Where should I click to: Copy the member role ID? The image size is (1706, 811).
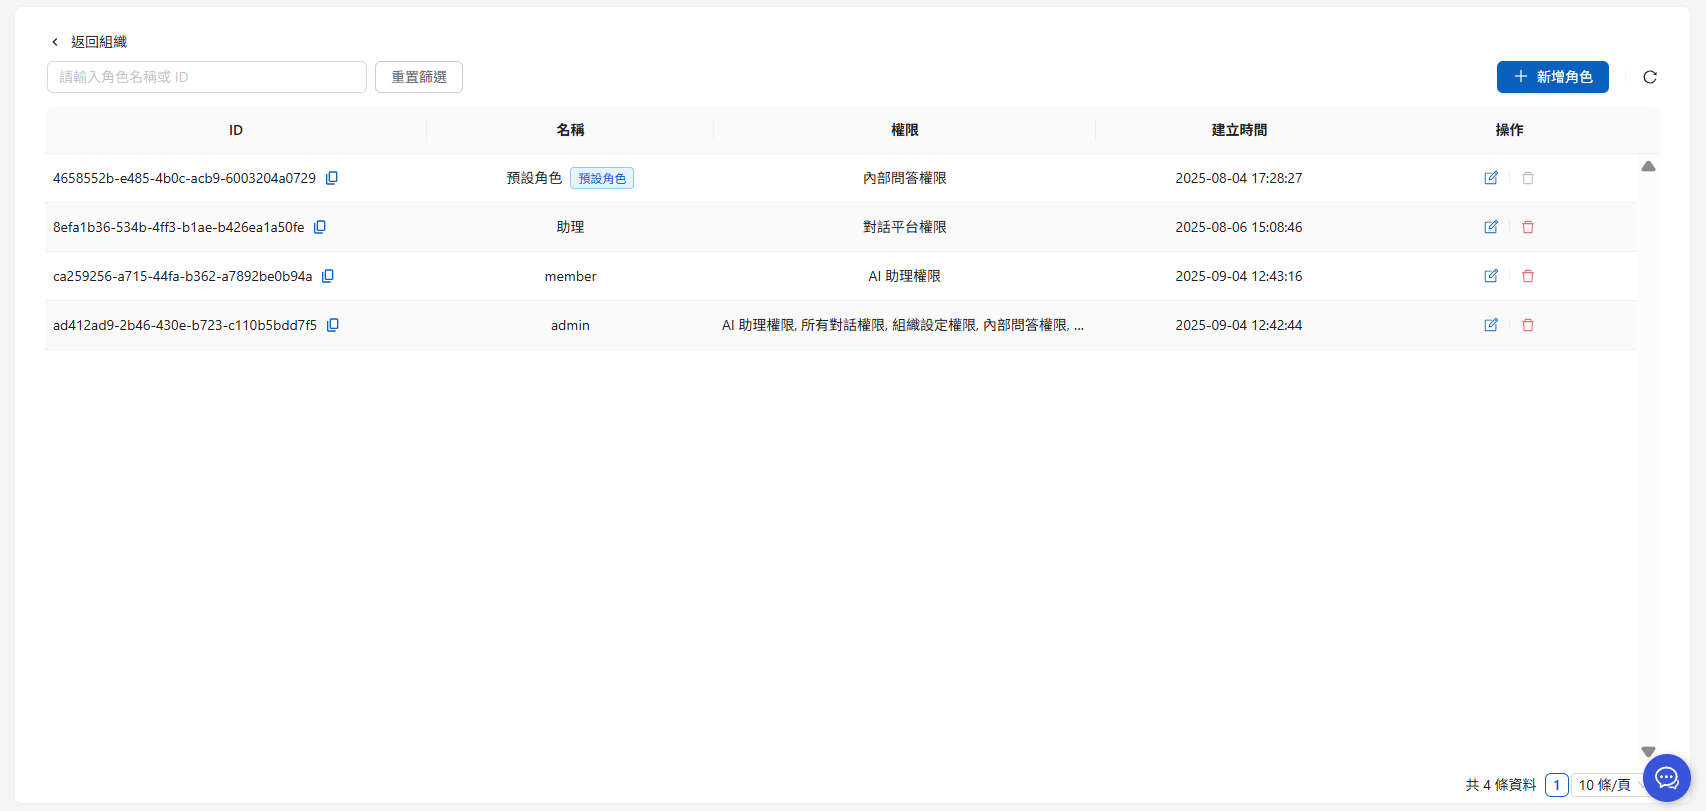328,276
